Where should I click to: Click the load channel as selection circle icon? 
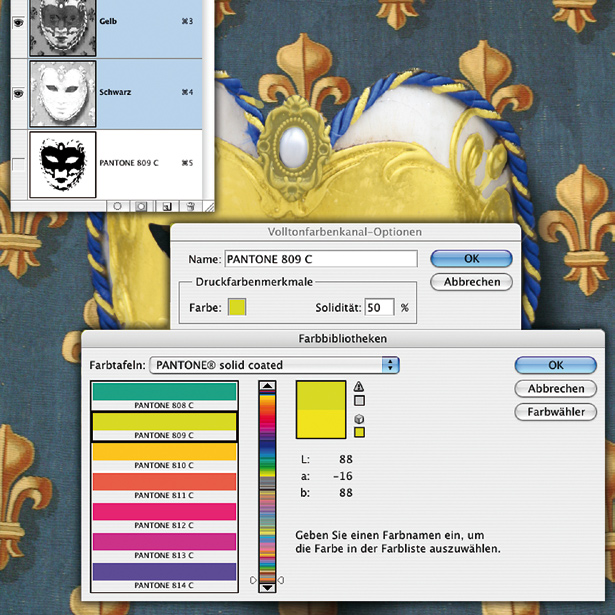[117, 206]
